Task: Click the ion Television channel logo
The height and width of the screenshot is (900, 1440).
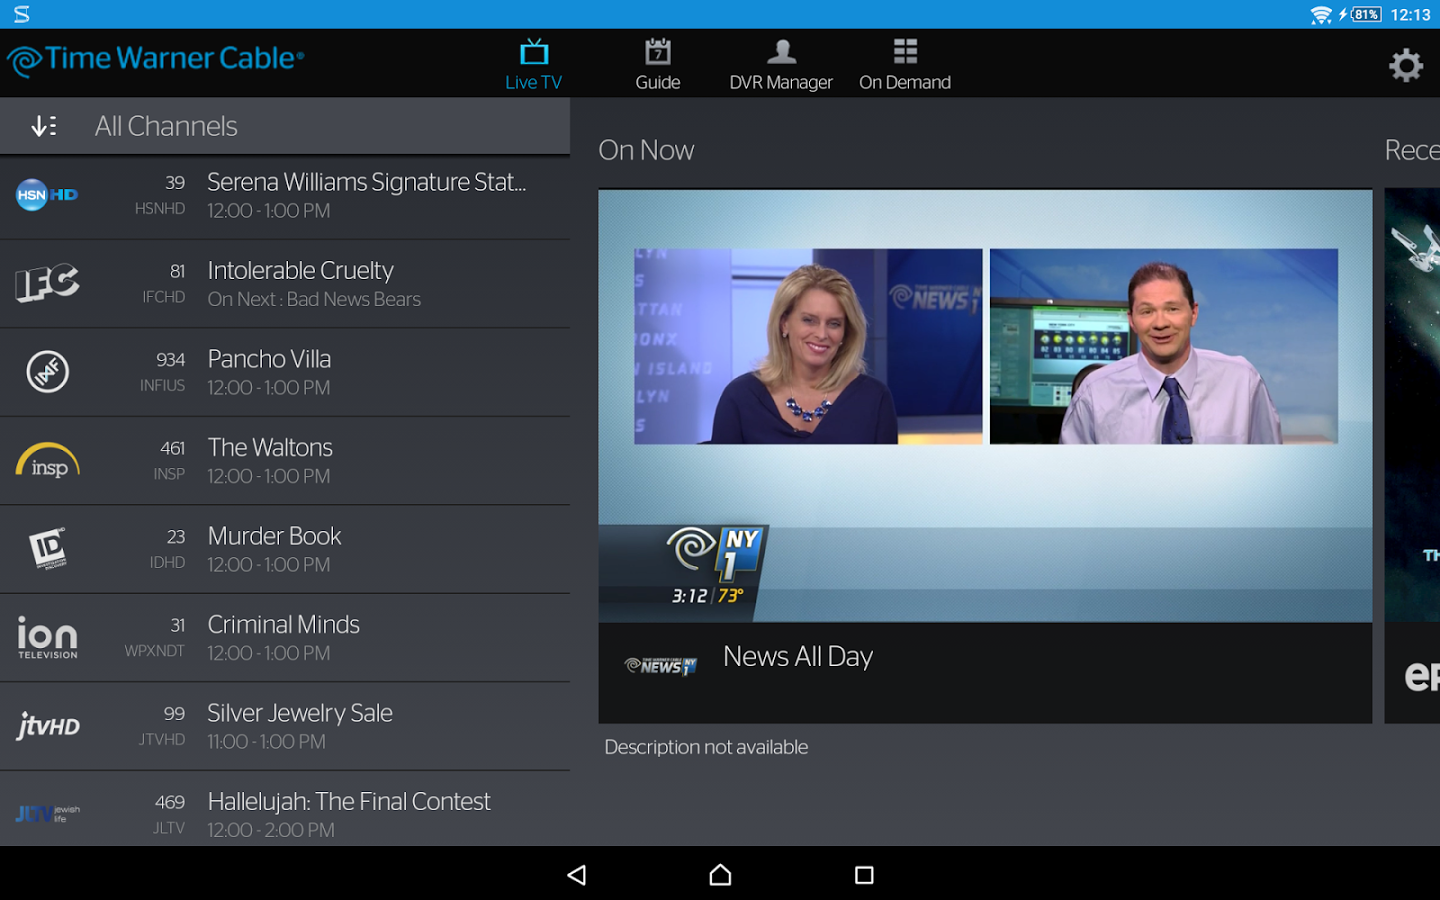Action: click(46, 637)
